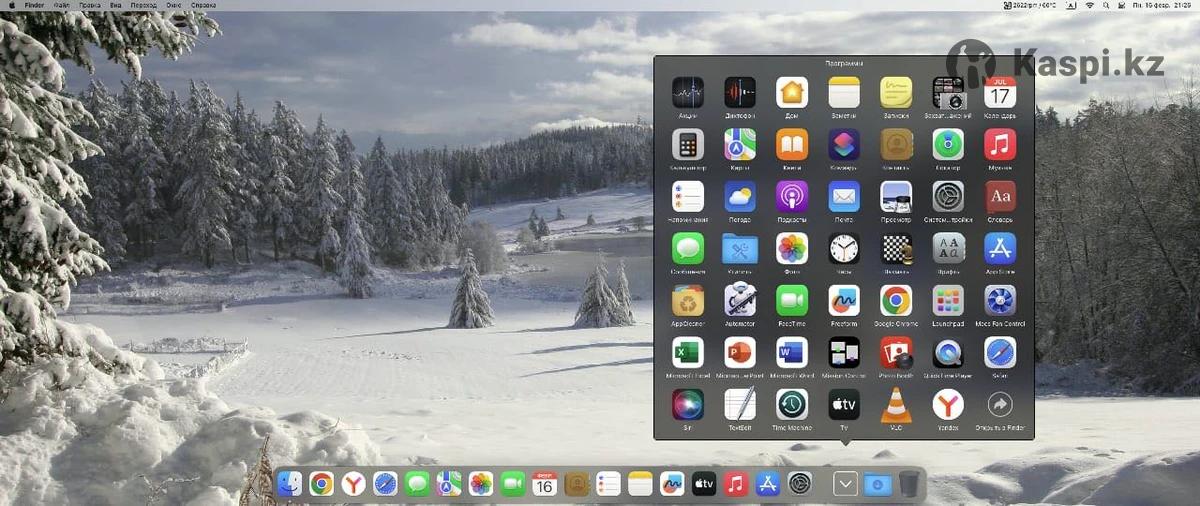
Task: Open the Apple menu in menu bar
Action: (10, 5)
